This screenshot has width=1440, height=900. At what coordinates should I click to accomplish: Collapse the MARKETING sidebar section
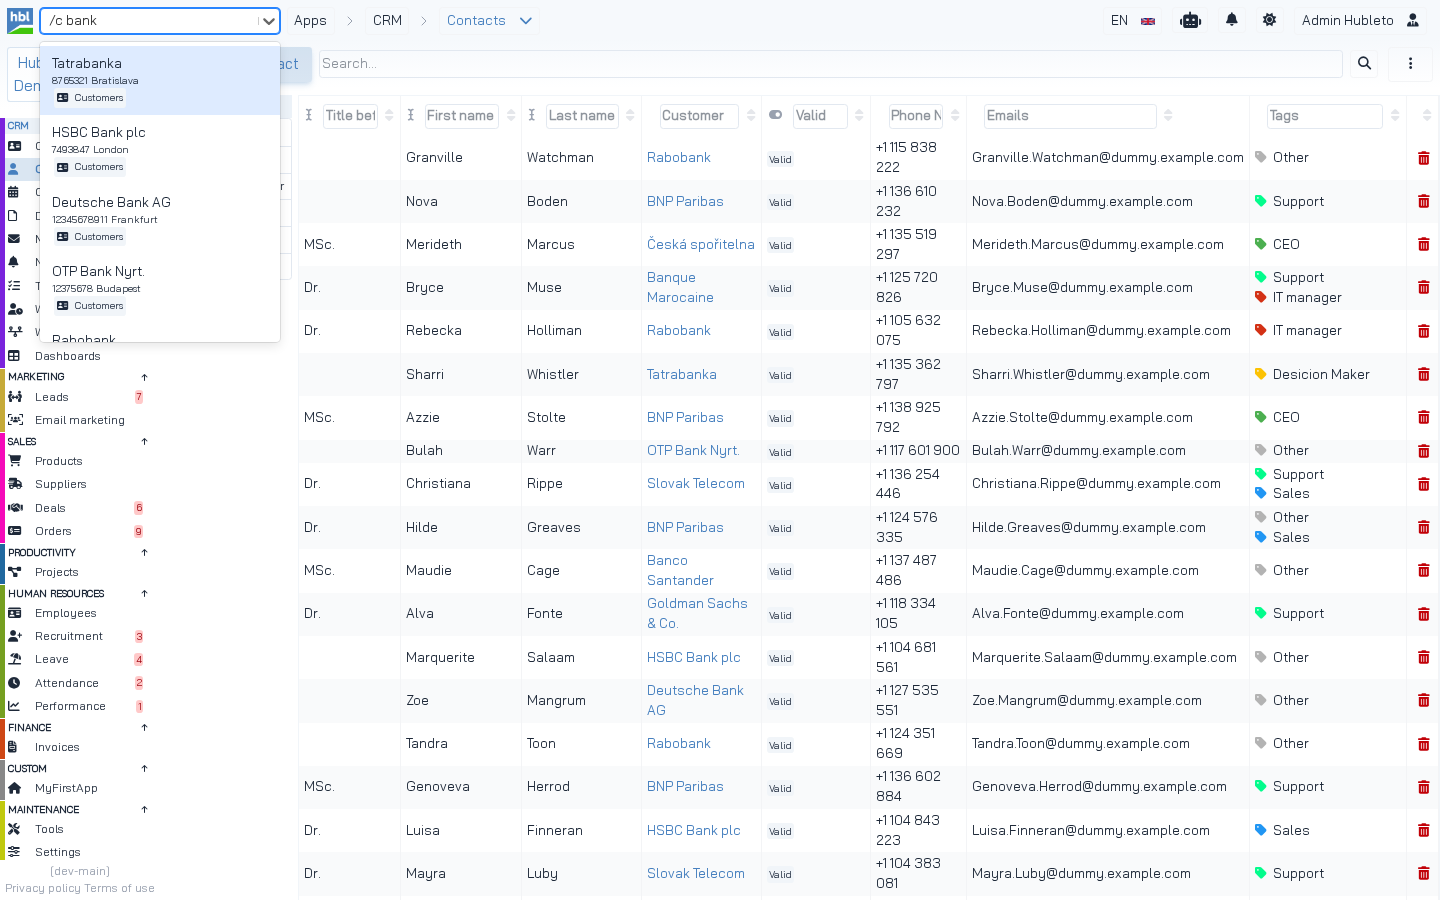(144, 377)
